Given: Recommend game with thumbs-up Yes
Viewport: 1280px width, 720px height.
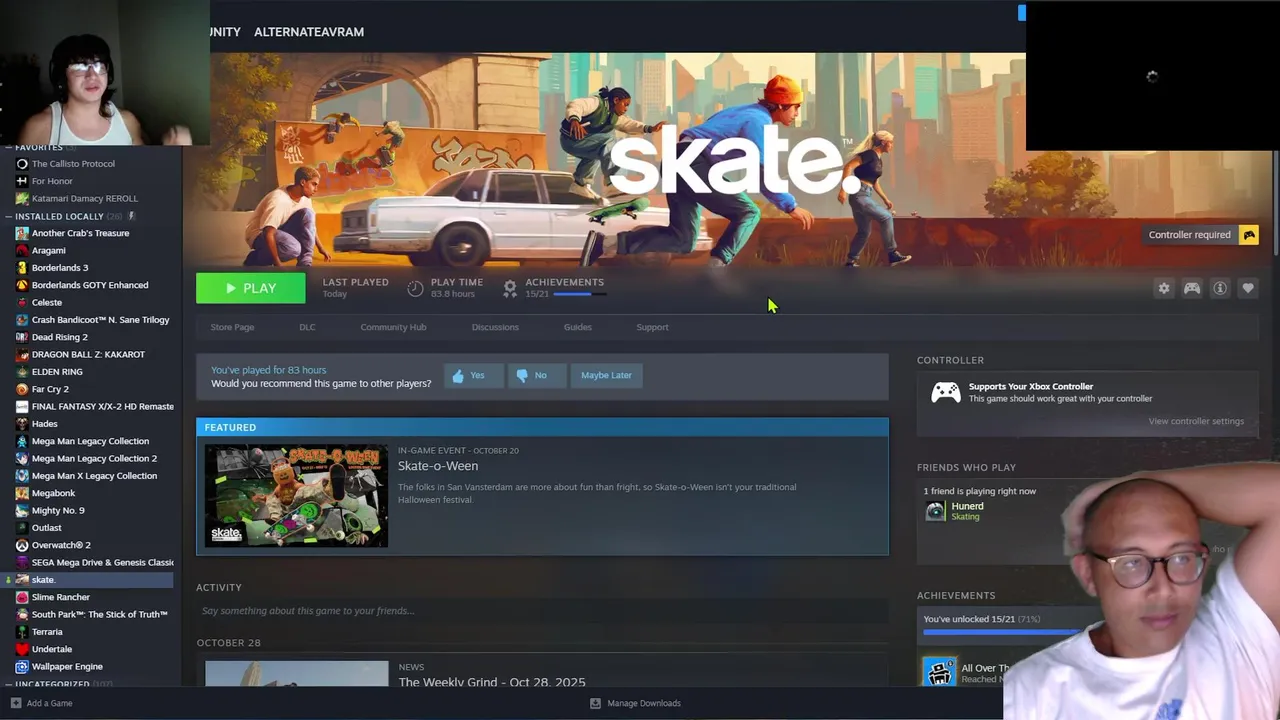Looking at the screenshot, I should (x=473, y=376).
